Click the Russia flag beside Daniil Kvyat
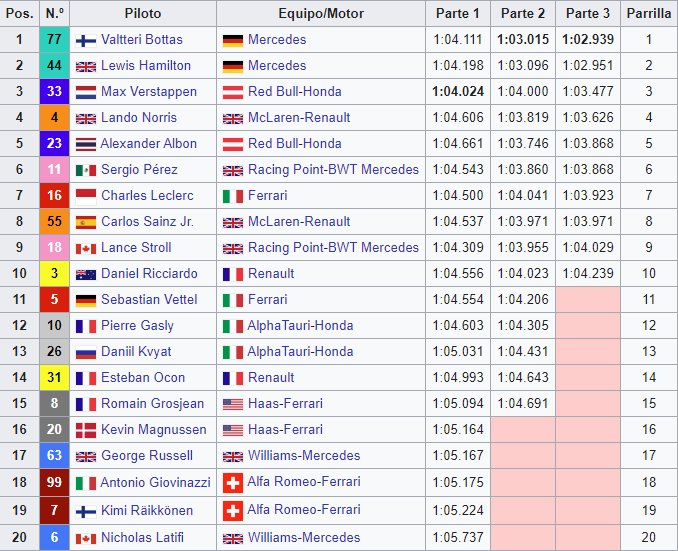Screen dimensions: 678x551 (86, 352)
